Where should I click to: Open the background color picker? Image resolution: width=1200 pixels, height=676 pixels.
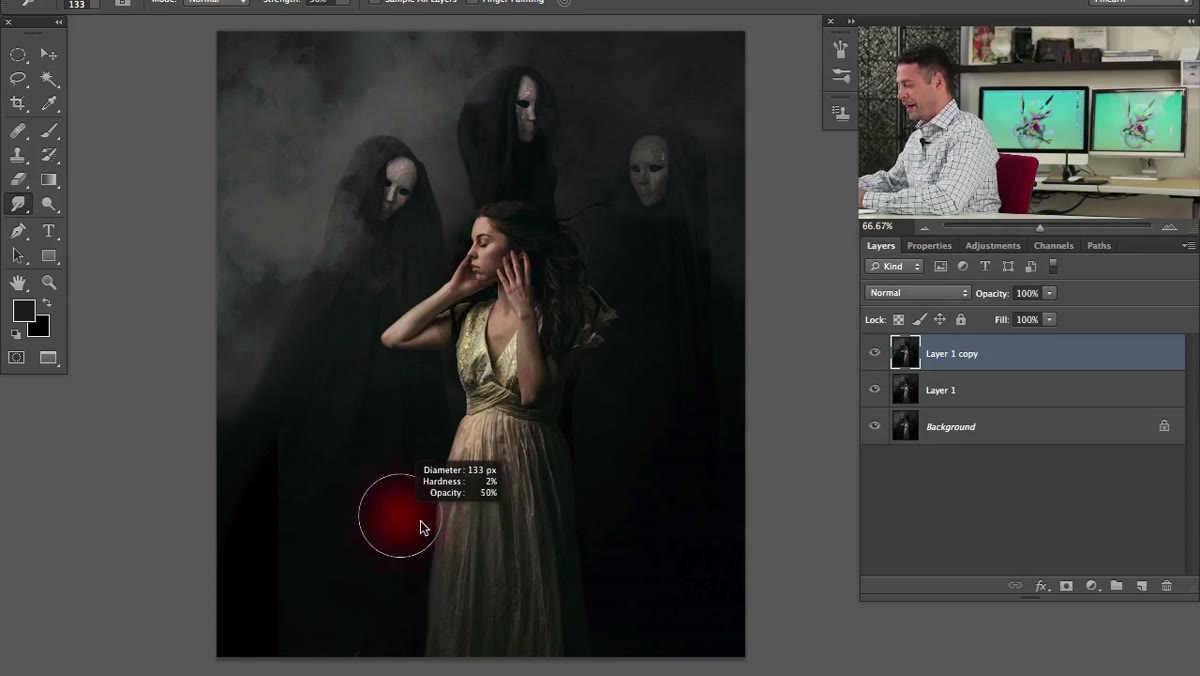point(41,328)
